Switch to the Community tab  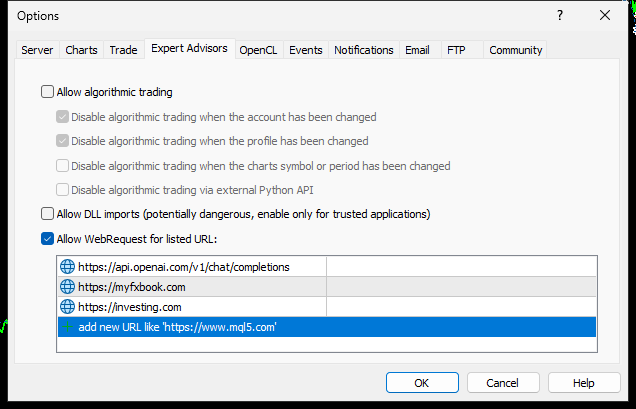515,50
